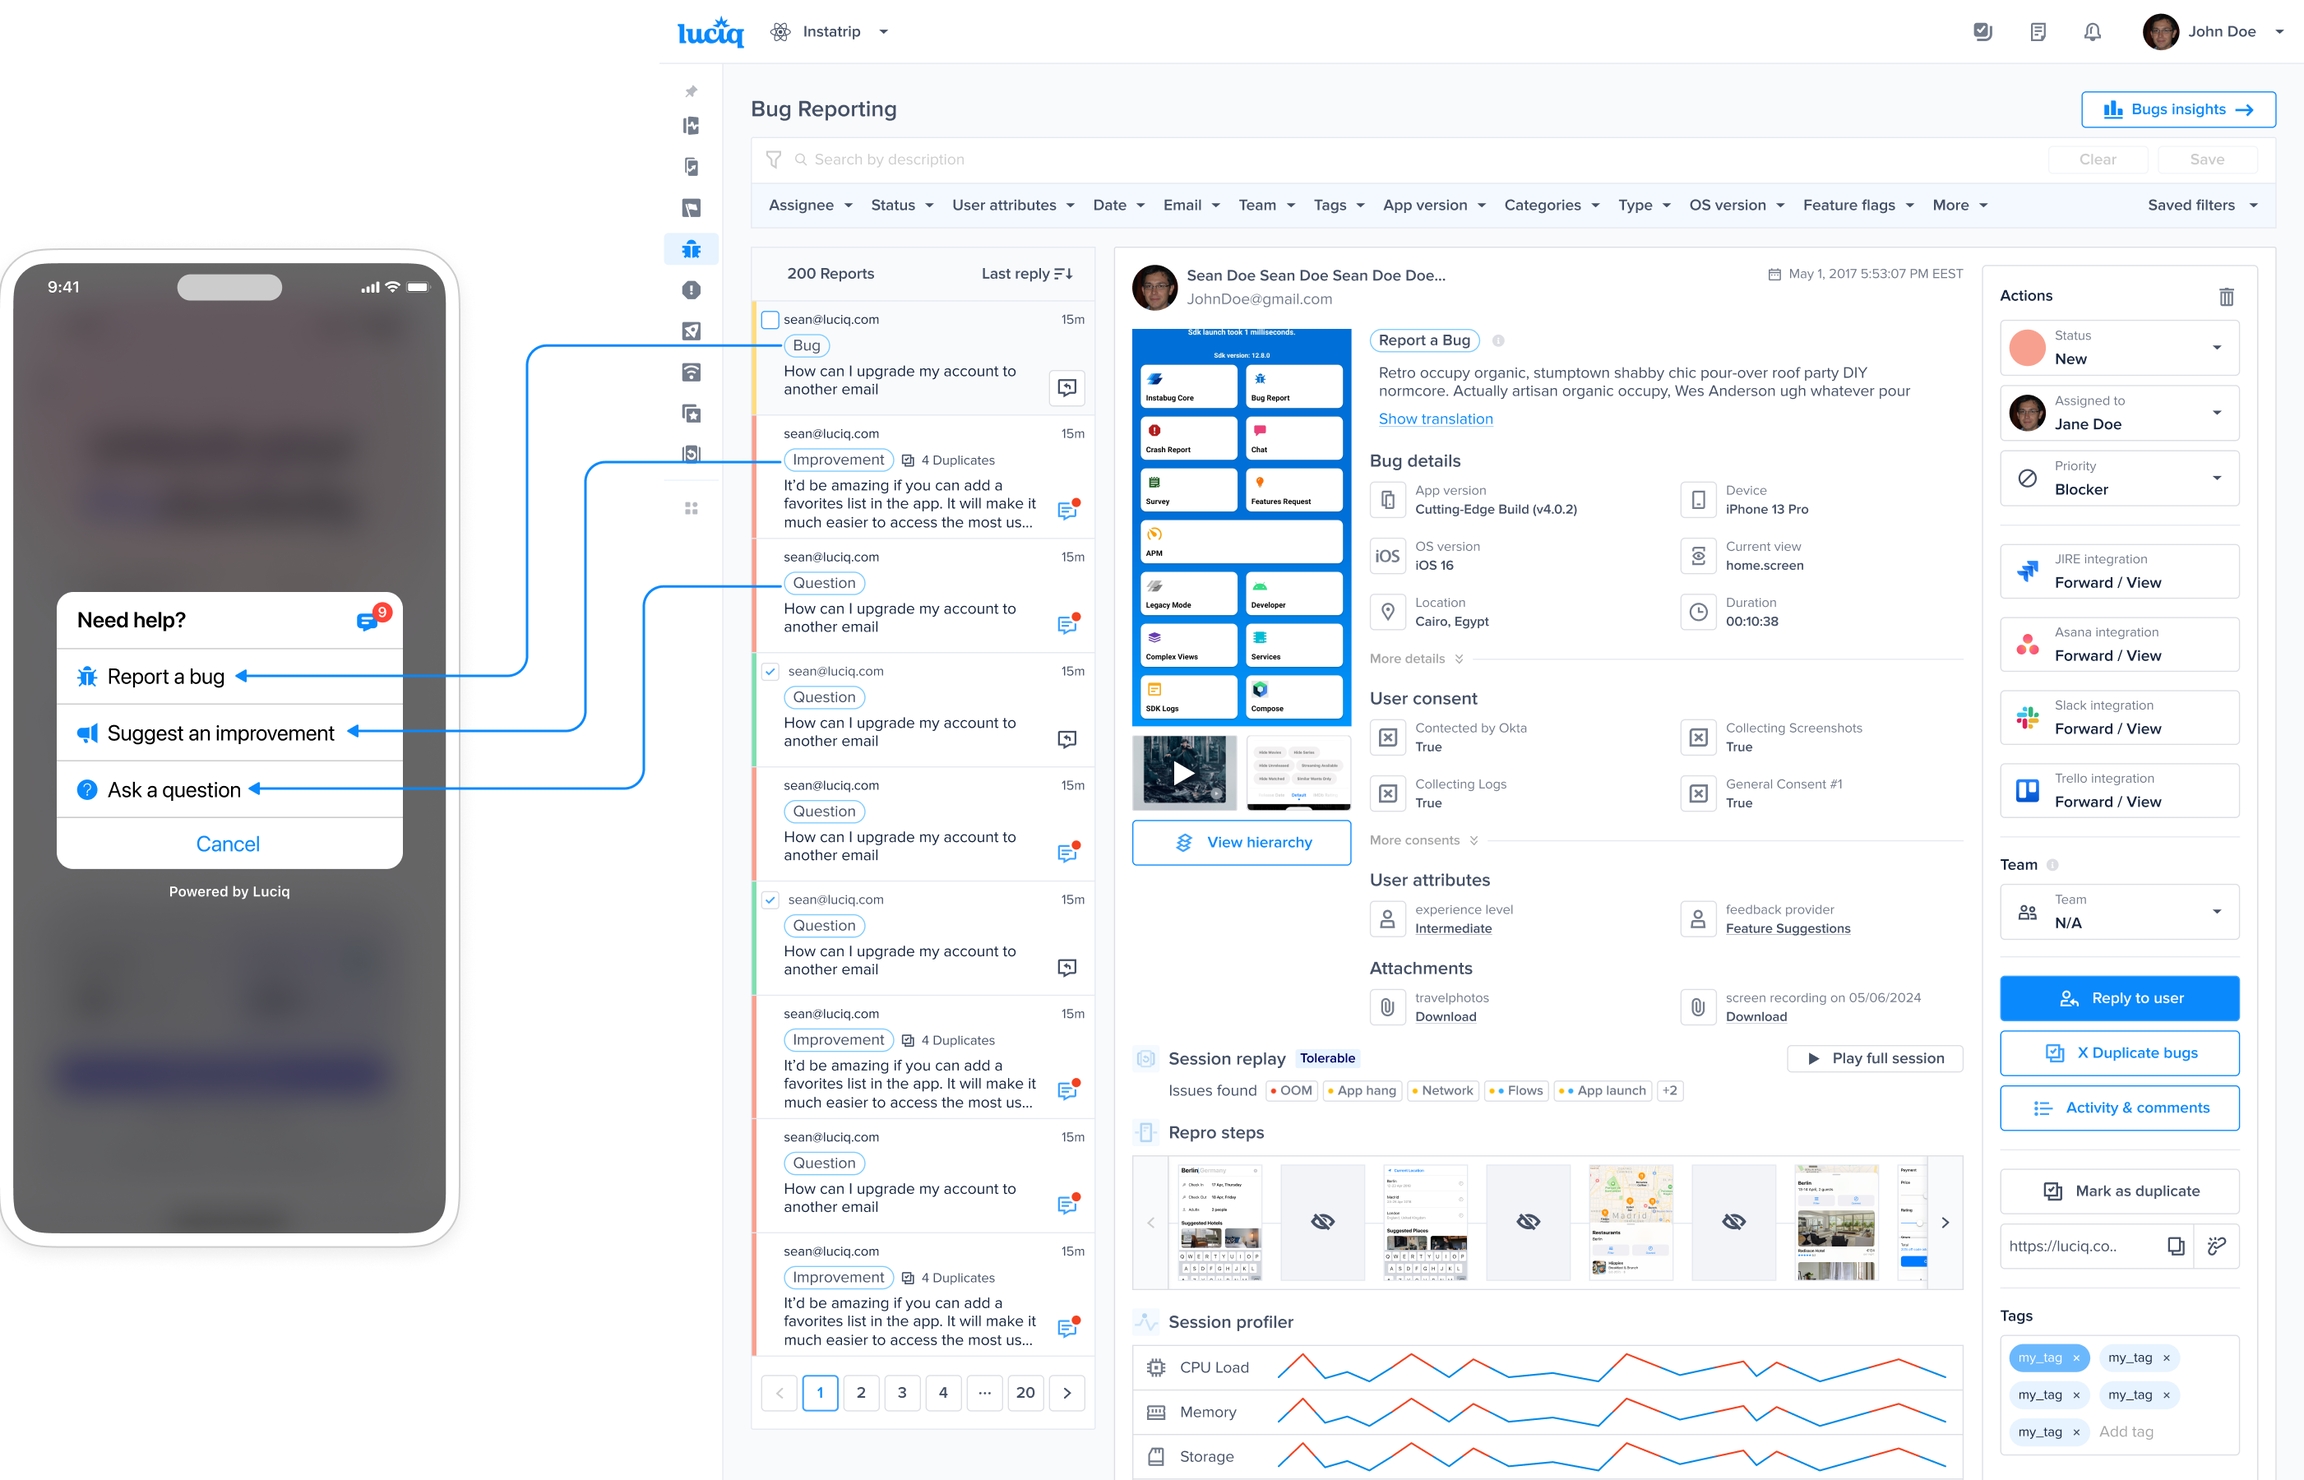Screen dimensions: 2304x1480
Task: Reveal the first hidden repro step
Action: coord(1322,1221)
